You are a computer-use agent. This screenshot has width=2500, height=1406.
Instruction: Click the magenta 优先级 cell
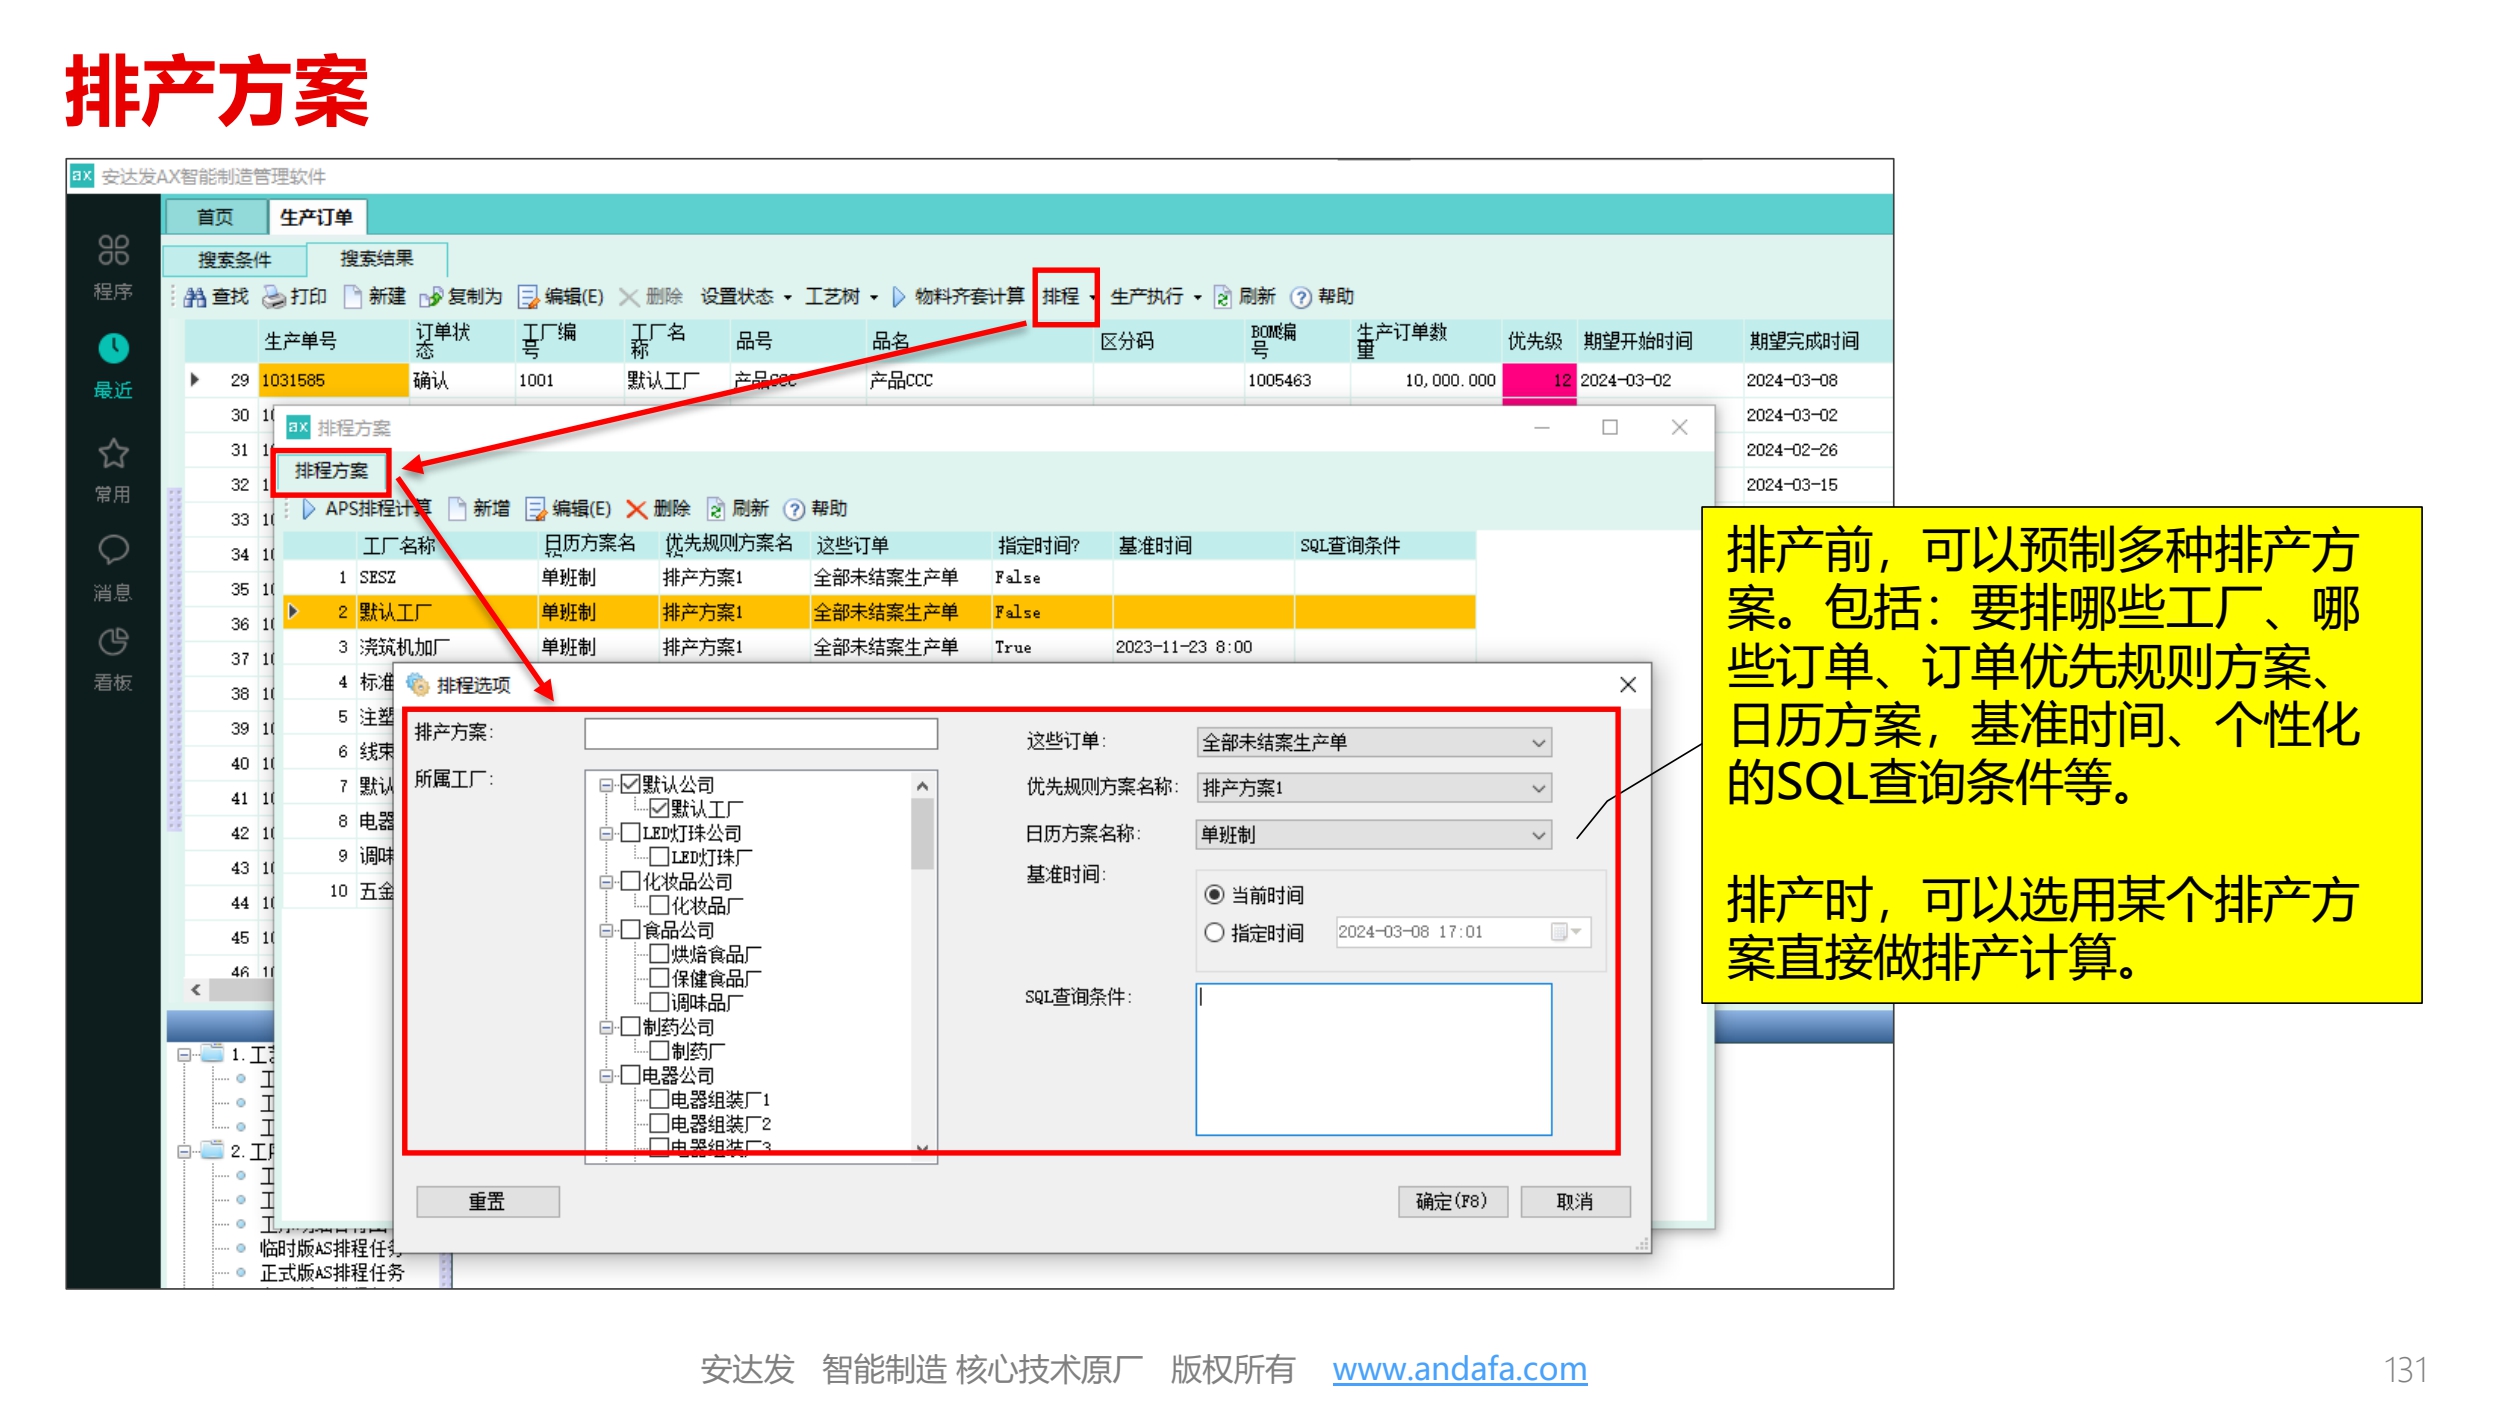click(x=1538, y=381)
